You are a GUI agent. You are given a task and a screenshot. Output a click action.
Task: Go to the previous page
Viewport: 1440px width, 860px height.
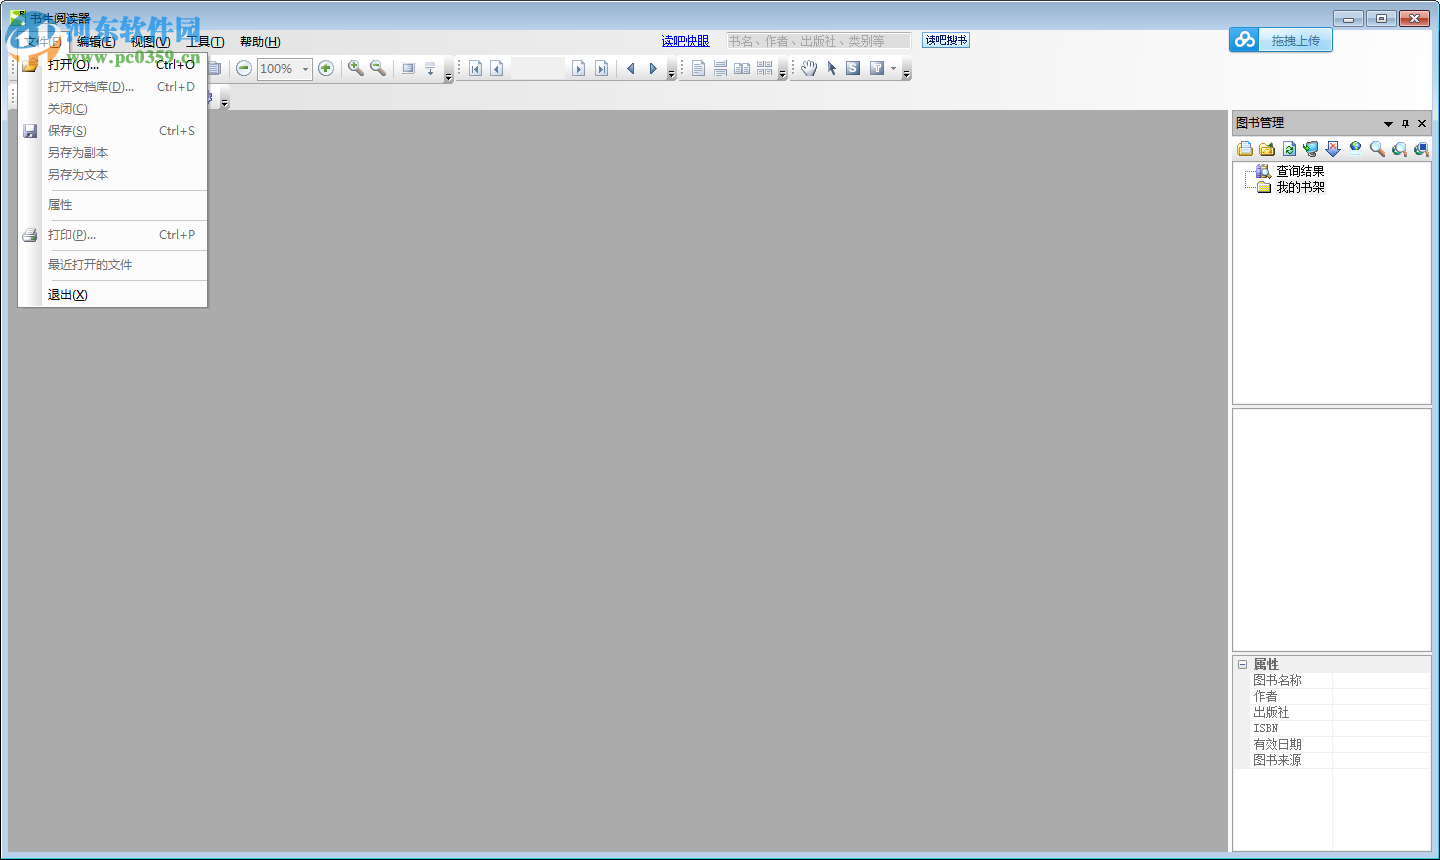[497, 68]
